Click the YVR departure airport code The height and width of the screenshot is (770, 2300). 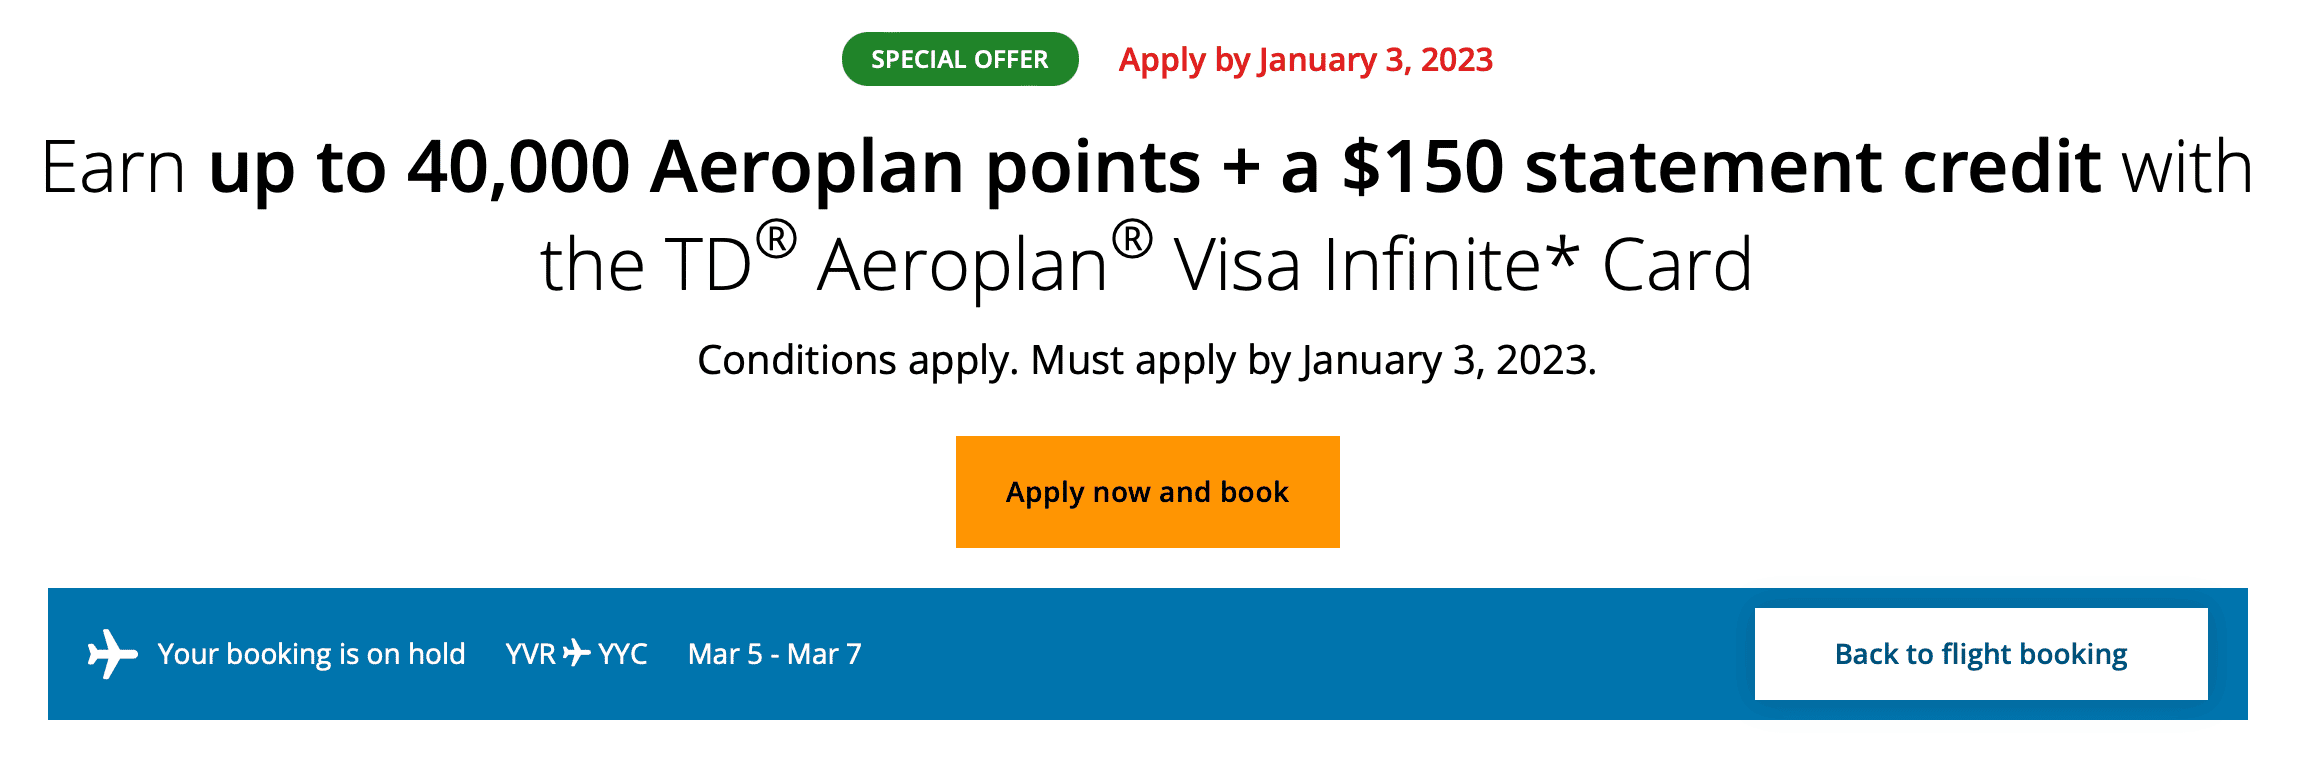[x=530, y=654]
